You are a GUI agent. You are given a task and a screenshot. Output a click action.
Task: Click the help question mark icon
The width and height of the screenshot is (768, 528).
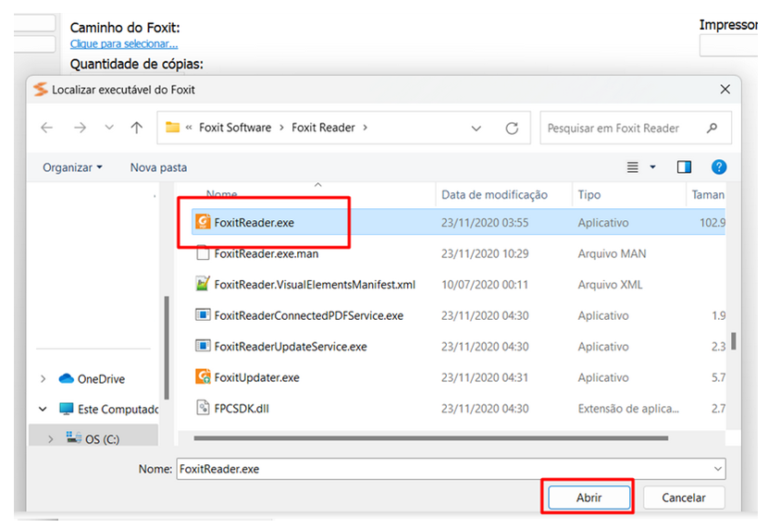[x=718, y=167]
